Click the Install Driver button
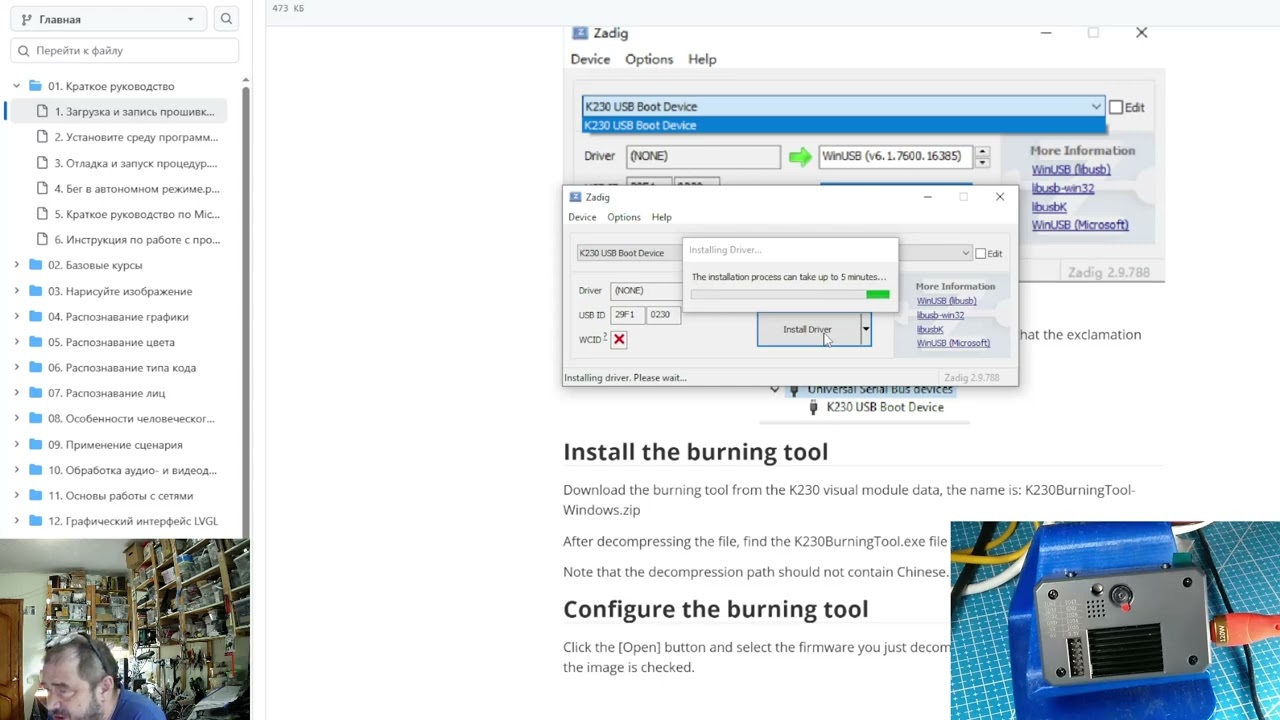The width and height of the screenshot is (1280, 720). point(808,330)
